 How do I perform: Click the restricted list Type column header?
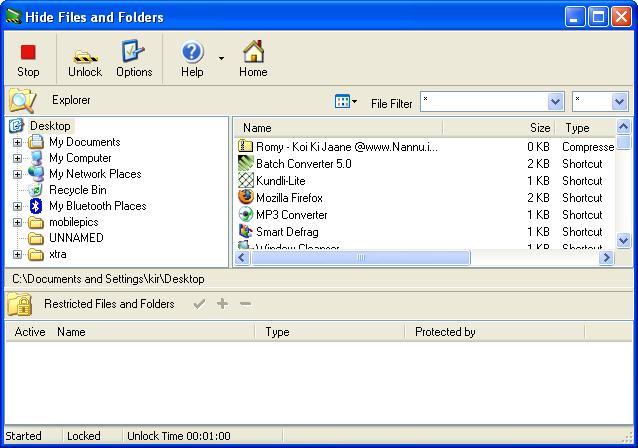pos(277,332)
